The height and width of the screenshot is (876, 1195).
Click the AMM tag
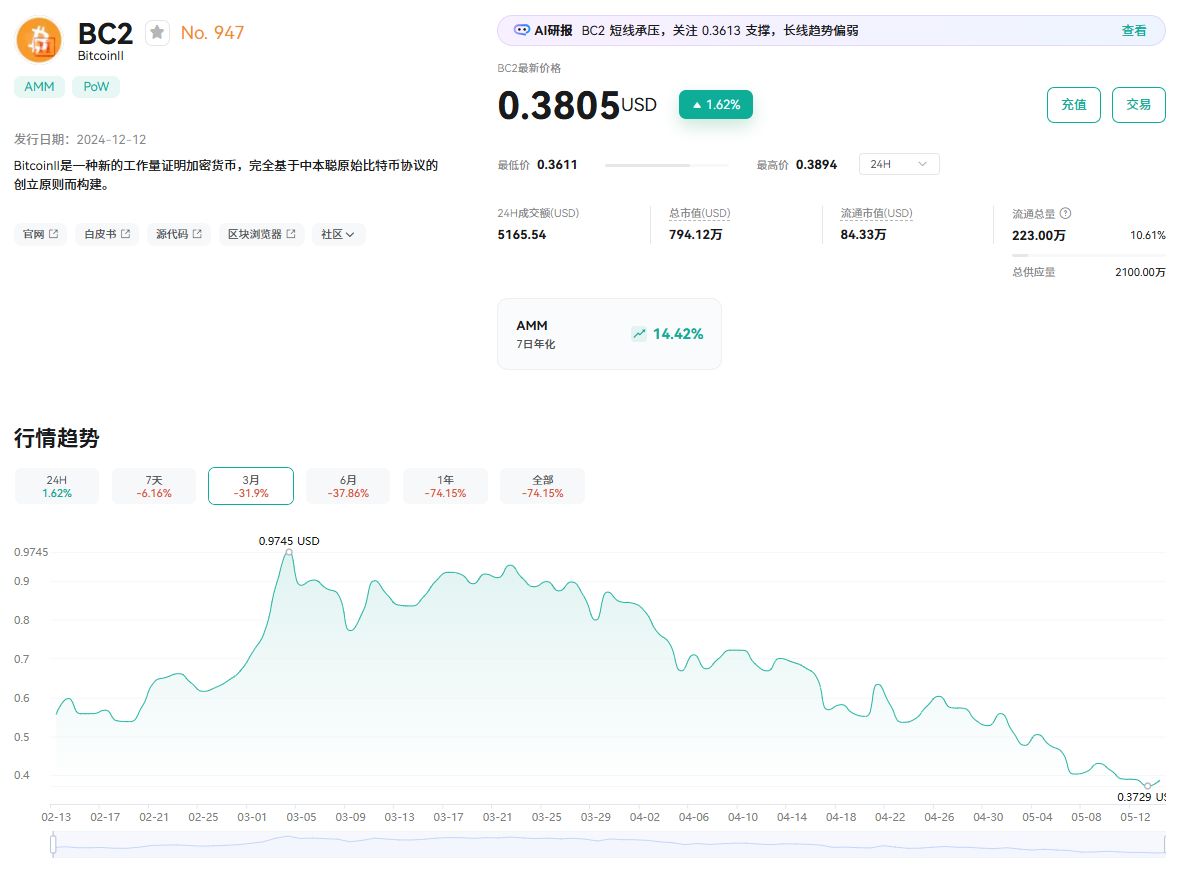coord(40,87)
